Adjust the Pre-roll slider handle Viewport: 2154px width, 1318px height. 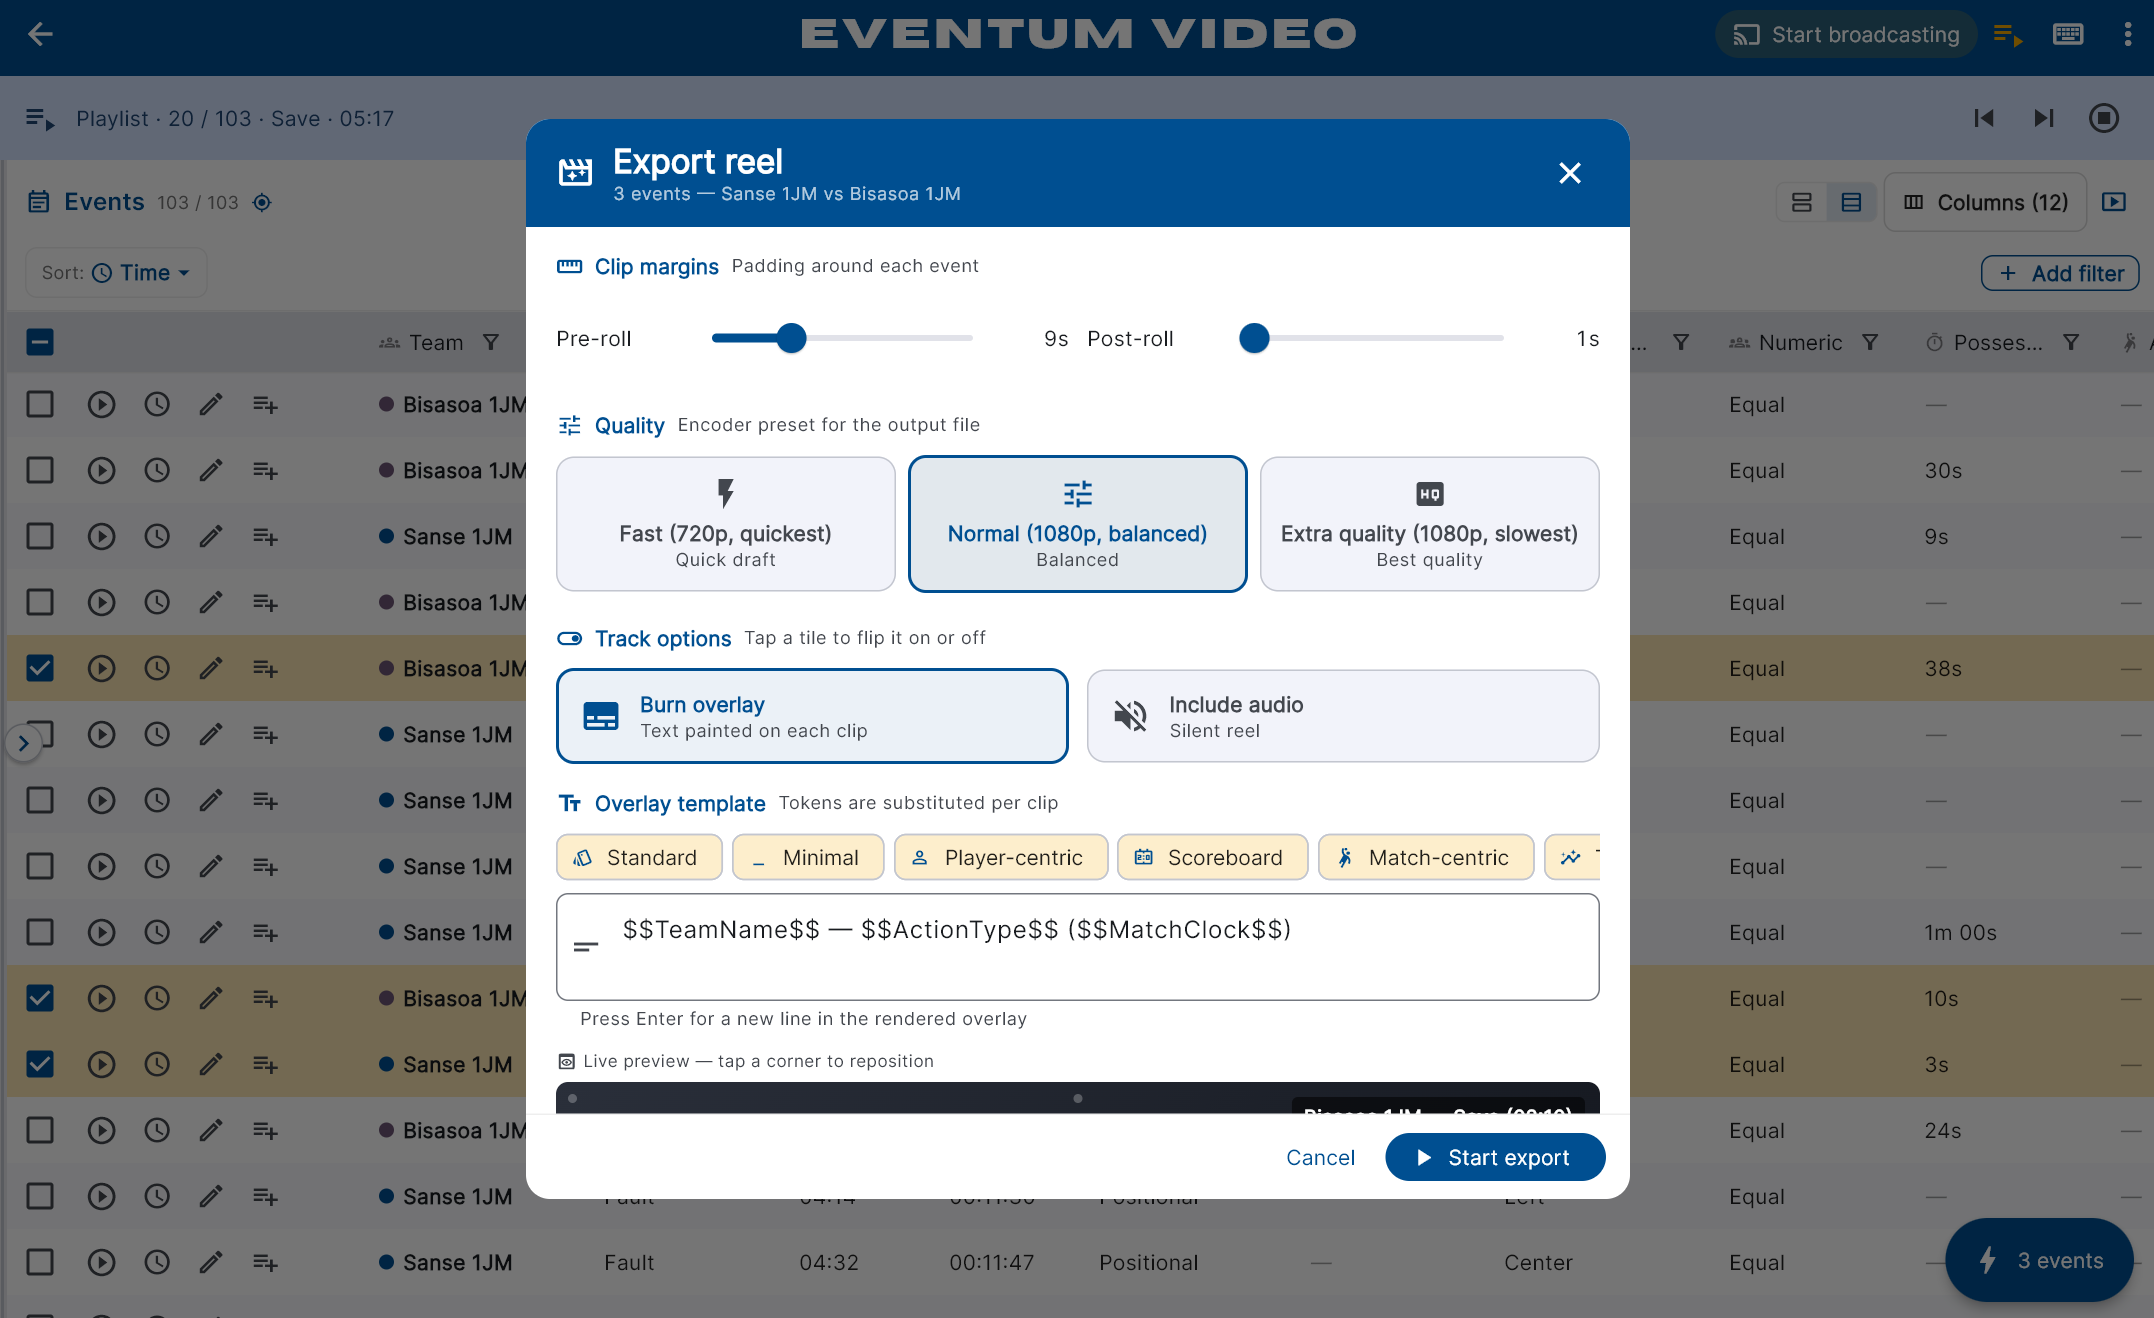coord(791,338)
